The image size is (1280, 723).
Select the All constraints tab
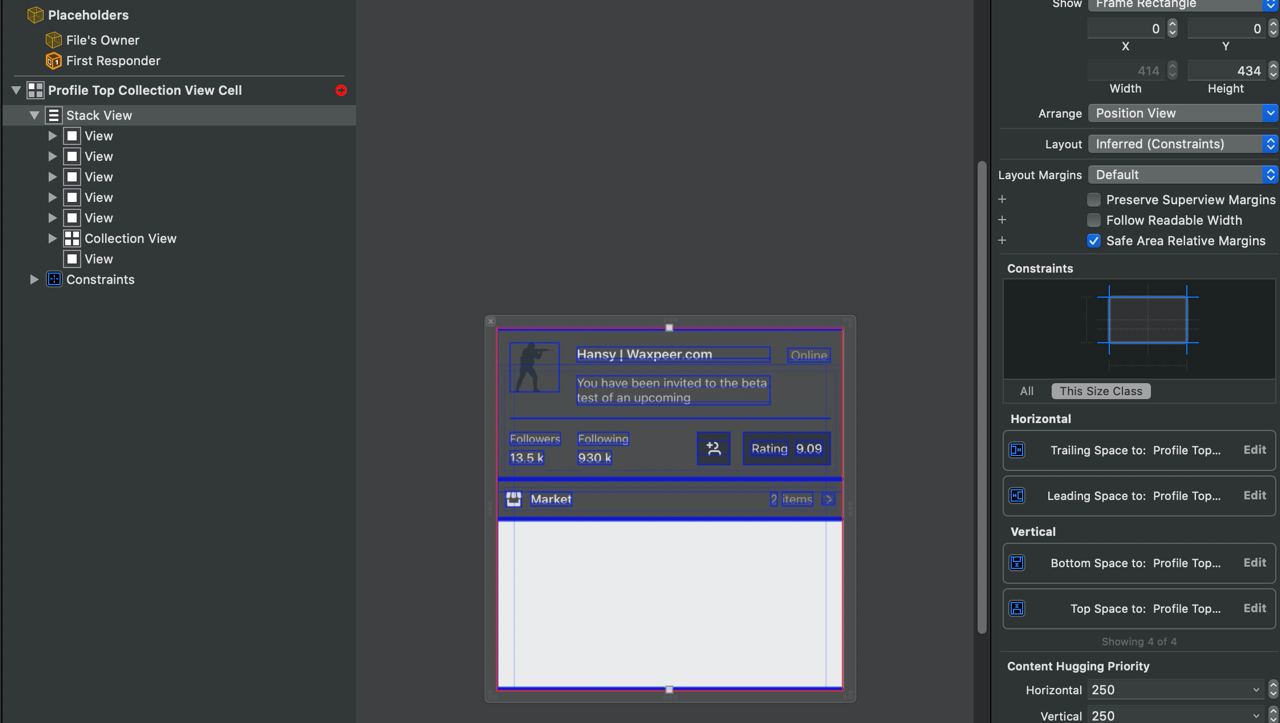(x=1027, y=391)
